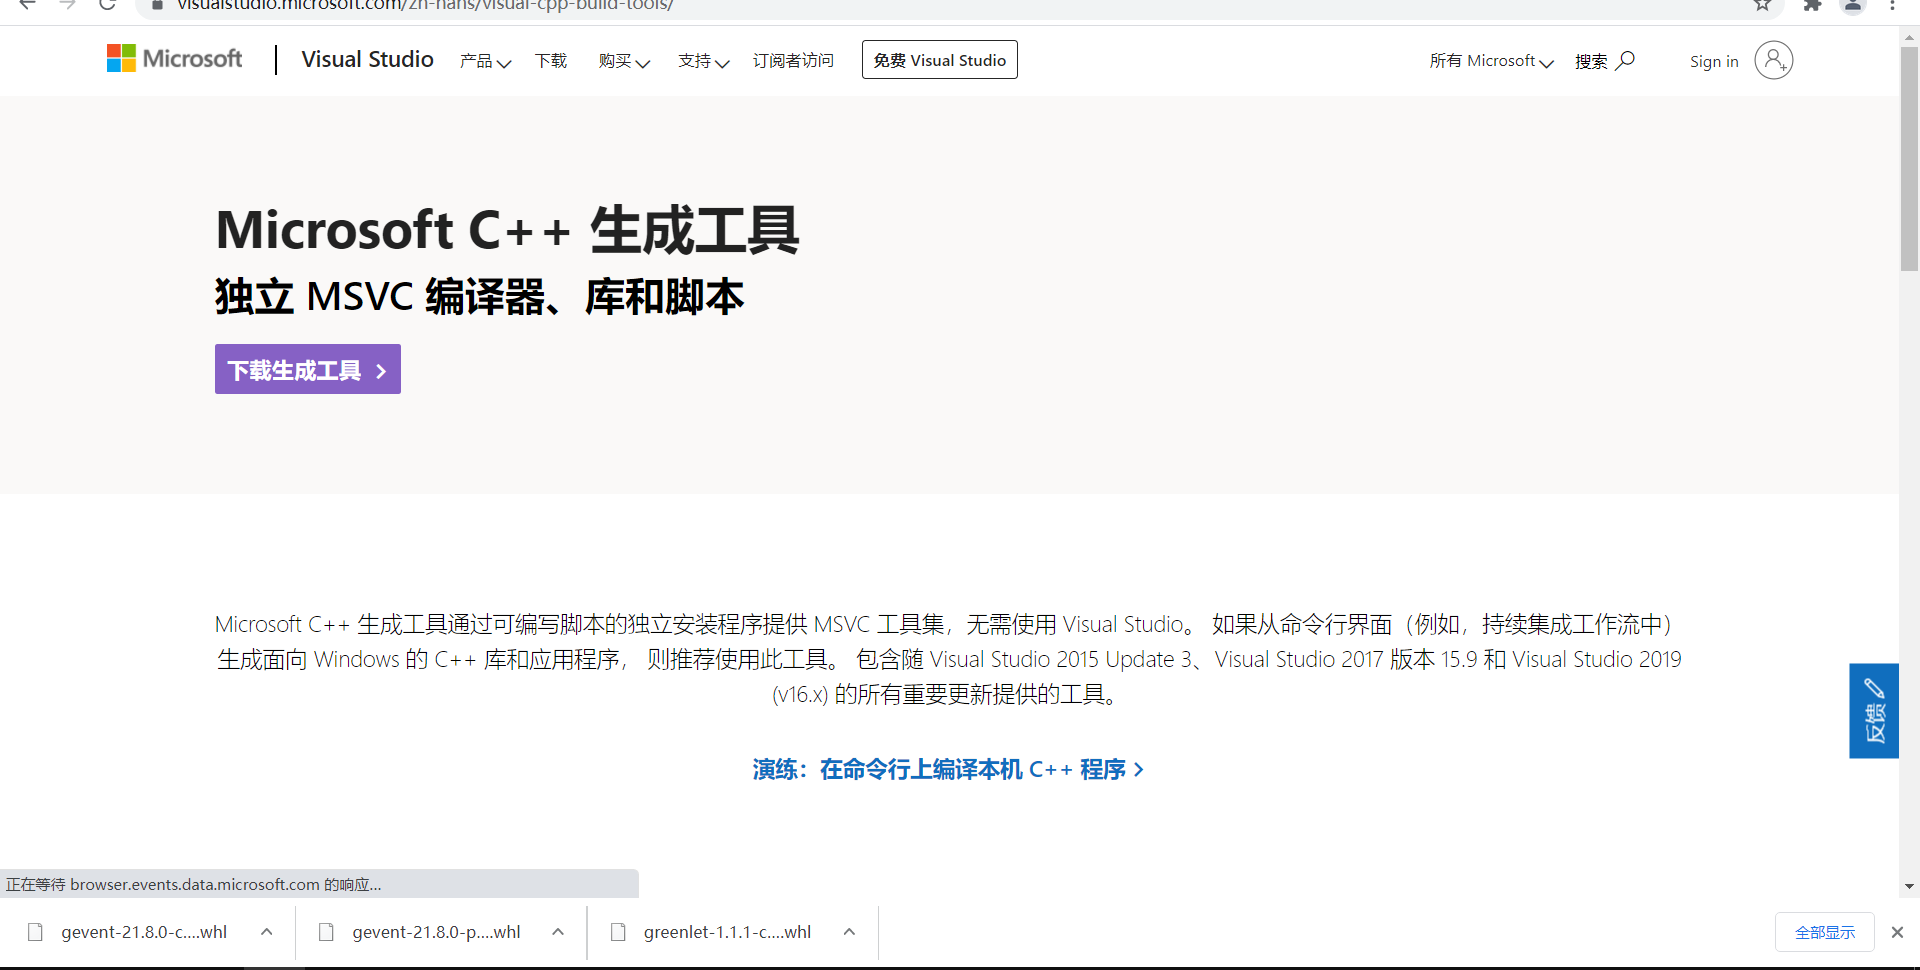Open the browser extensions puzzle icon

click(1812, 6)
